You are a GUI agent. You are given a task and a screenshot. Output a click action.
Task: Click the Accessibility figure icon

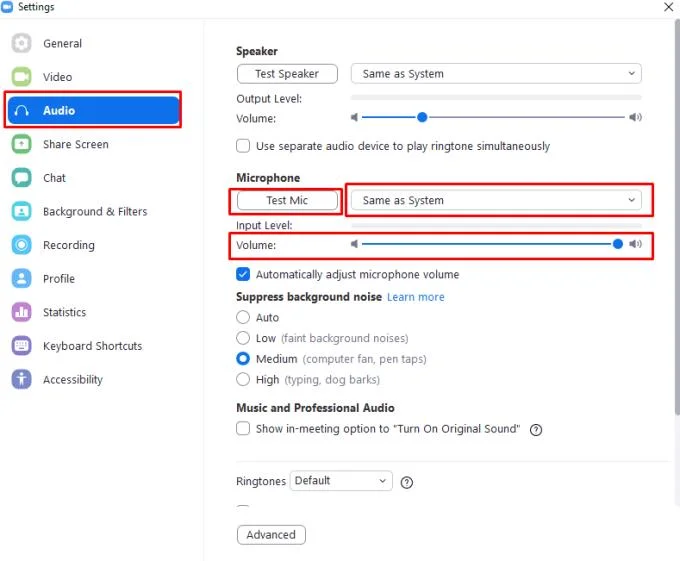coord(21,379)
